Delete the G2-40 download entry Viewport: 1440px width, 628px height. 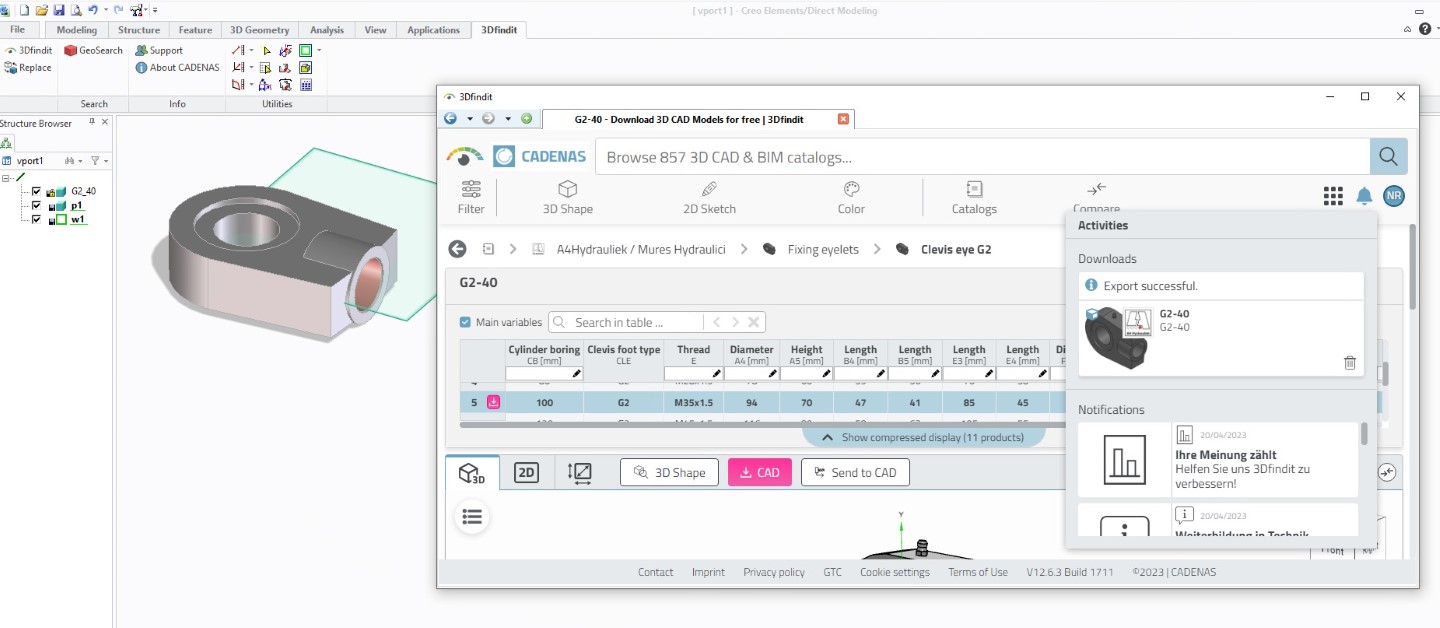click(x=1350, y=363)
